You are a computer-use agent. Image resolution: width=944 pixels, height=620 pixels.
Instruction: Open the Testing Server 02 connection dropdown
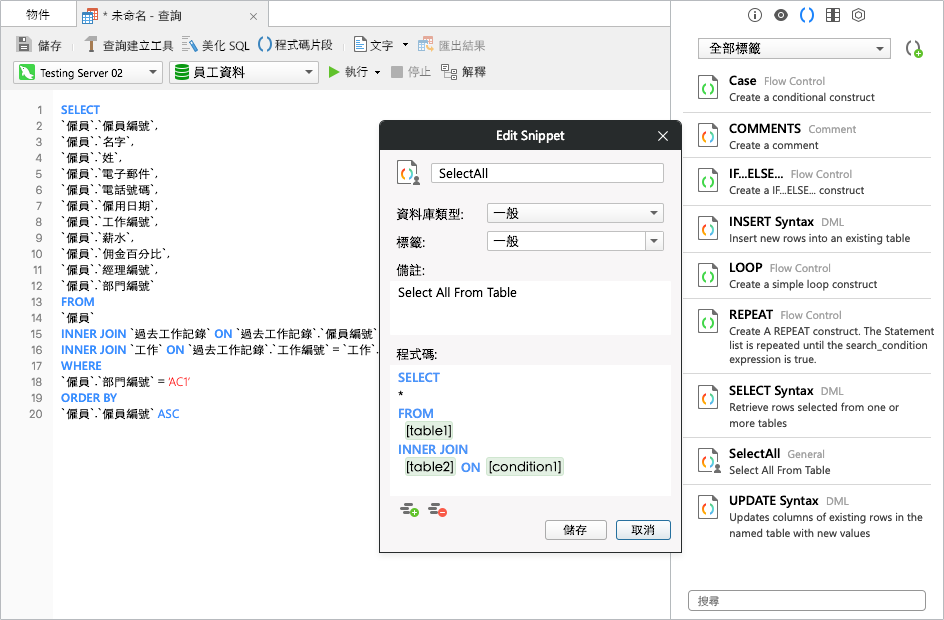pos(86,72)
